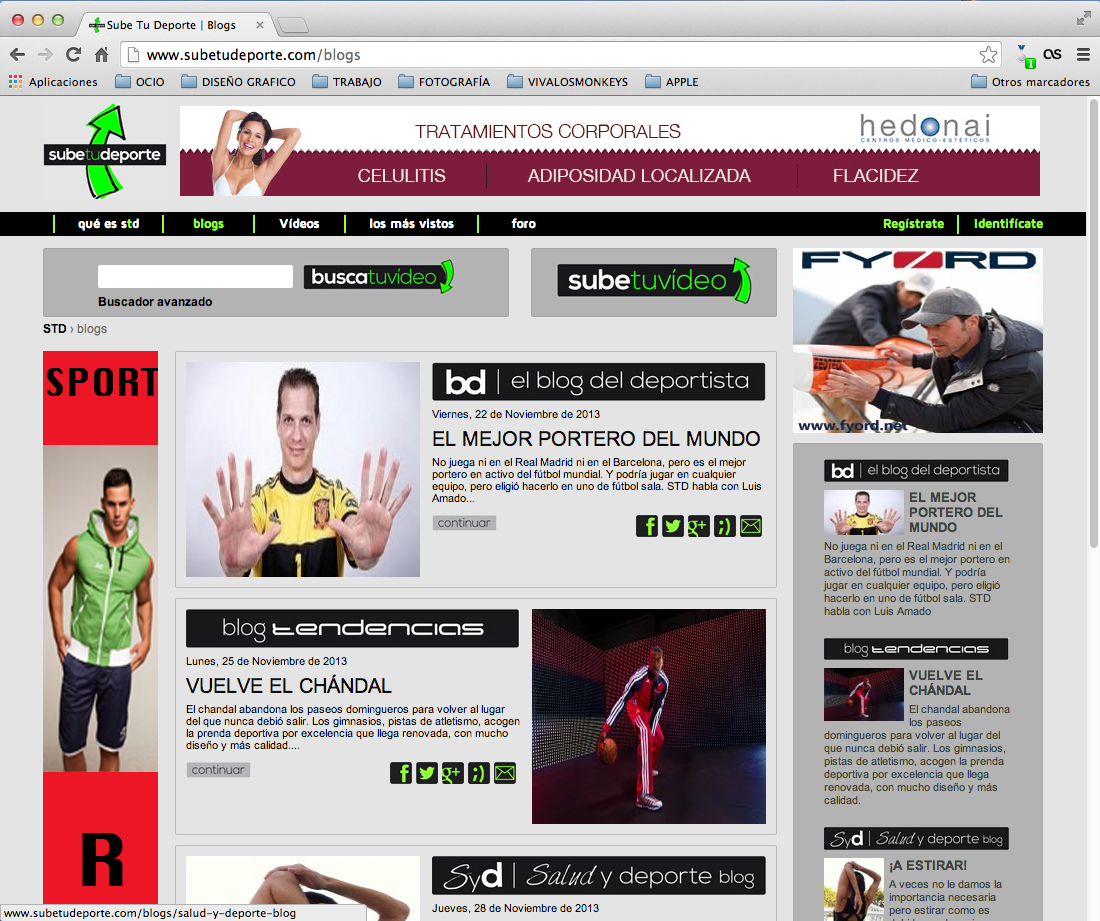Open the APPLE bookmarks folder
1100x921 pixels.
(x=671, y=82)
